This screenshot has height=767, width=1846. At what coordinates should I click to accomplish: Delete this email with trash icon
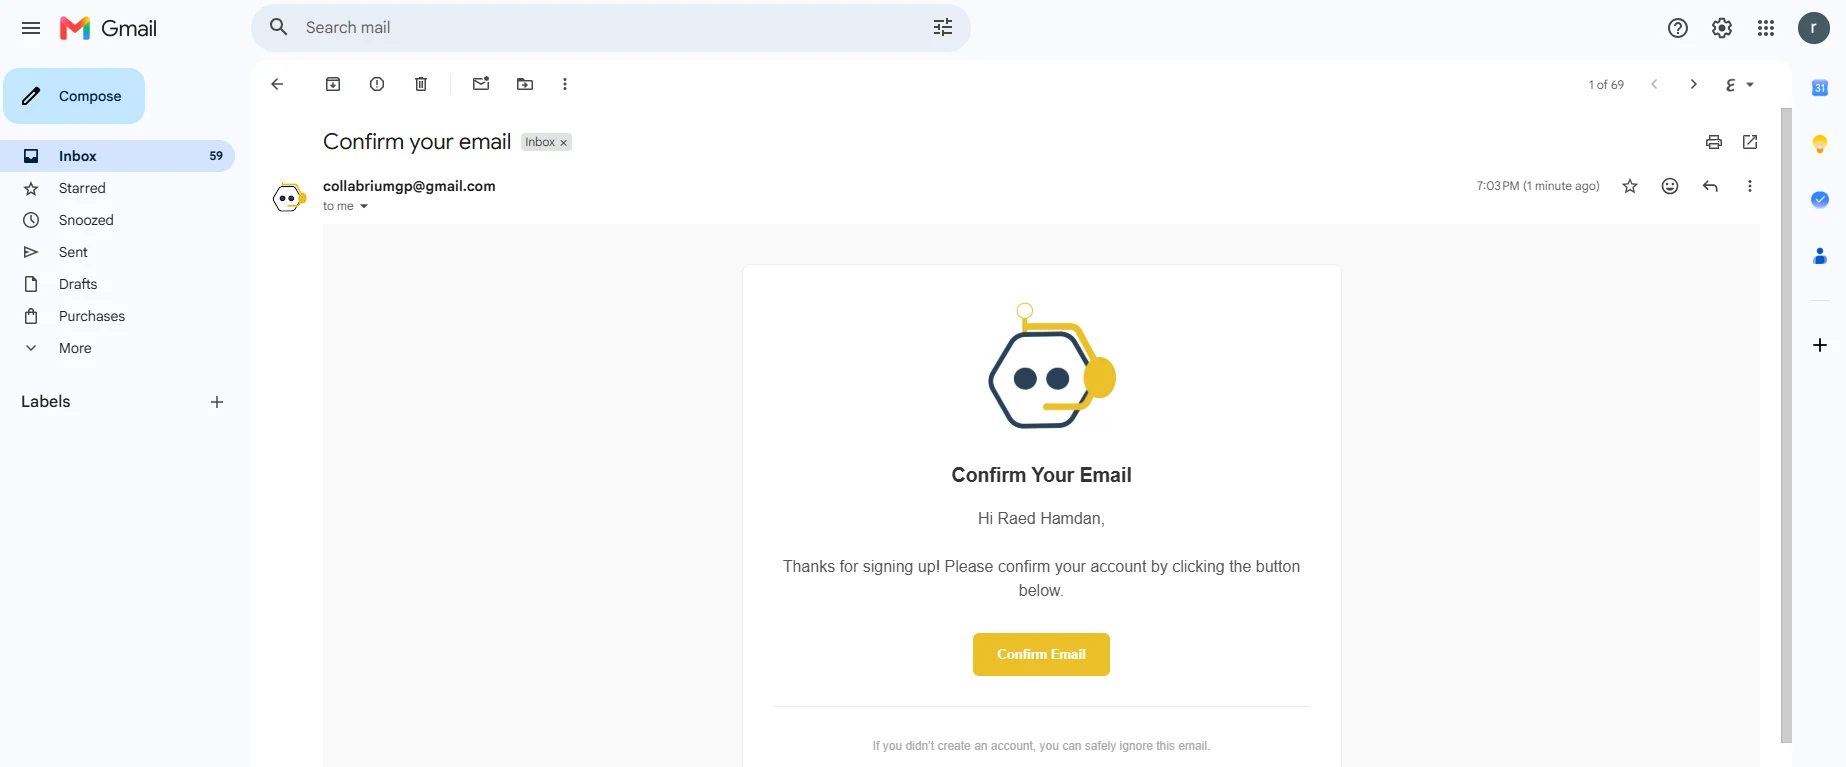(x=421, y=84)
